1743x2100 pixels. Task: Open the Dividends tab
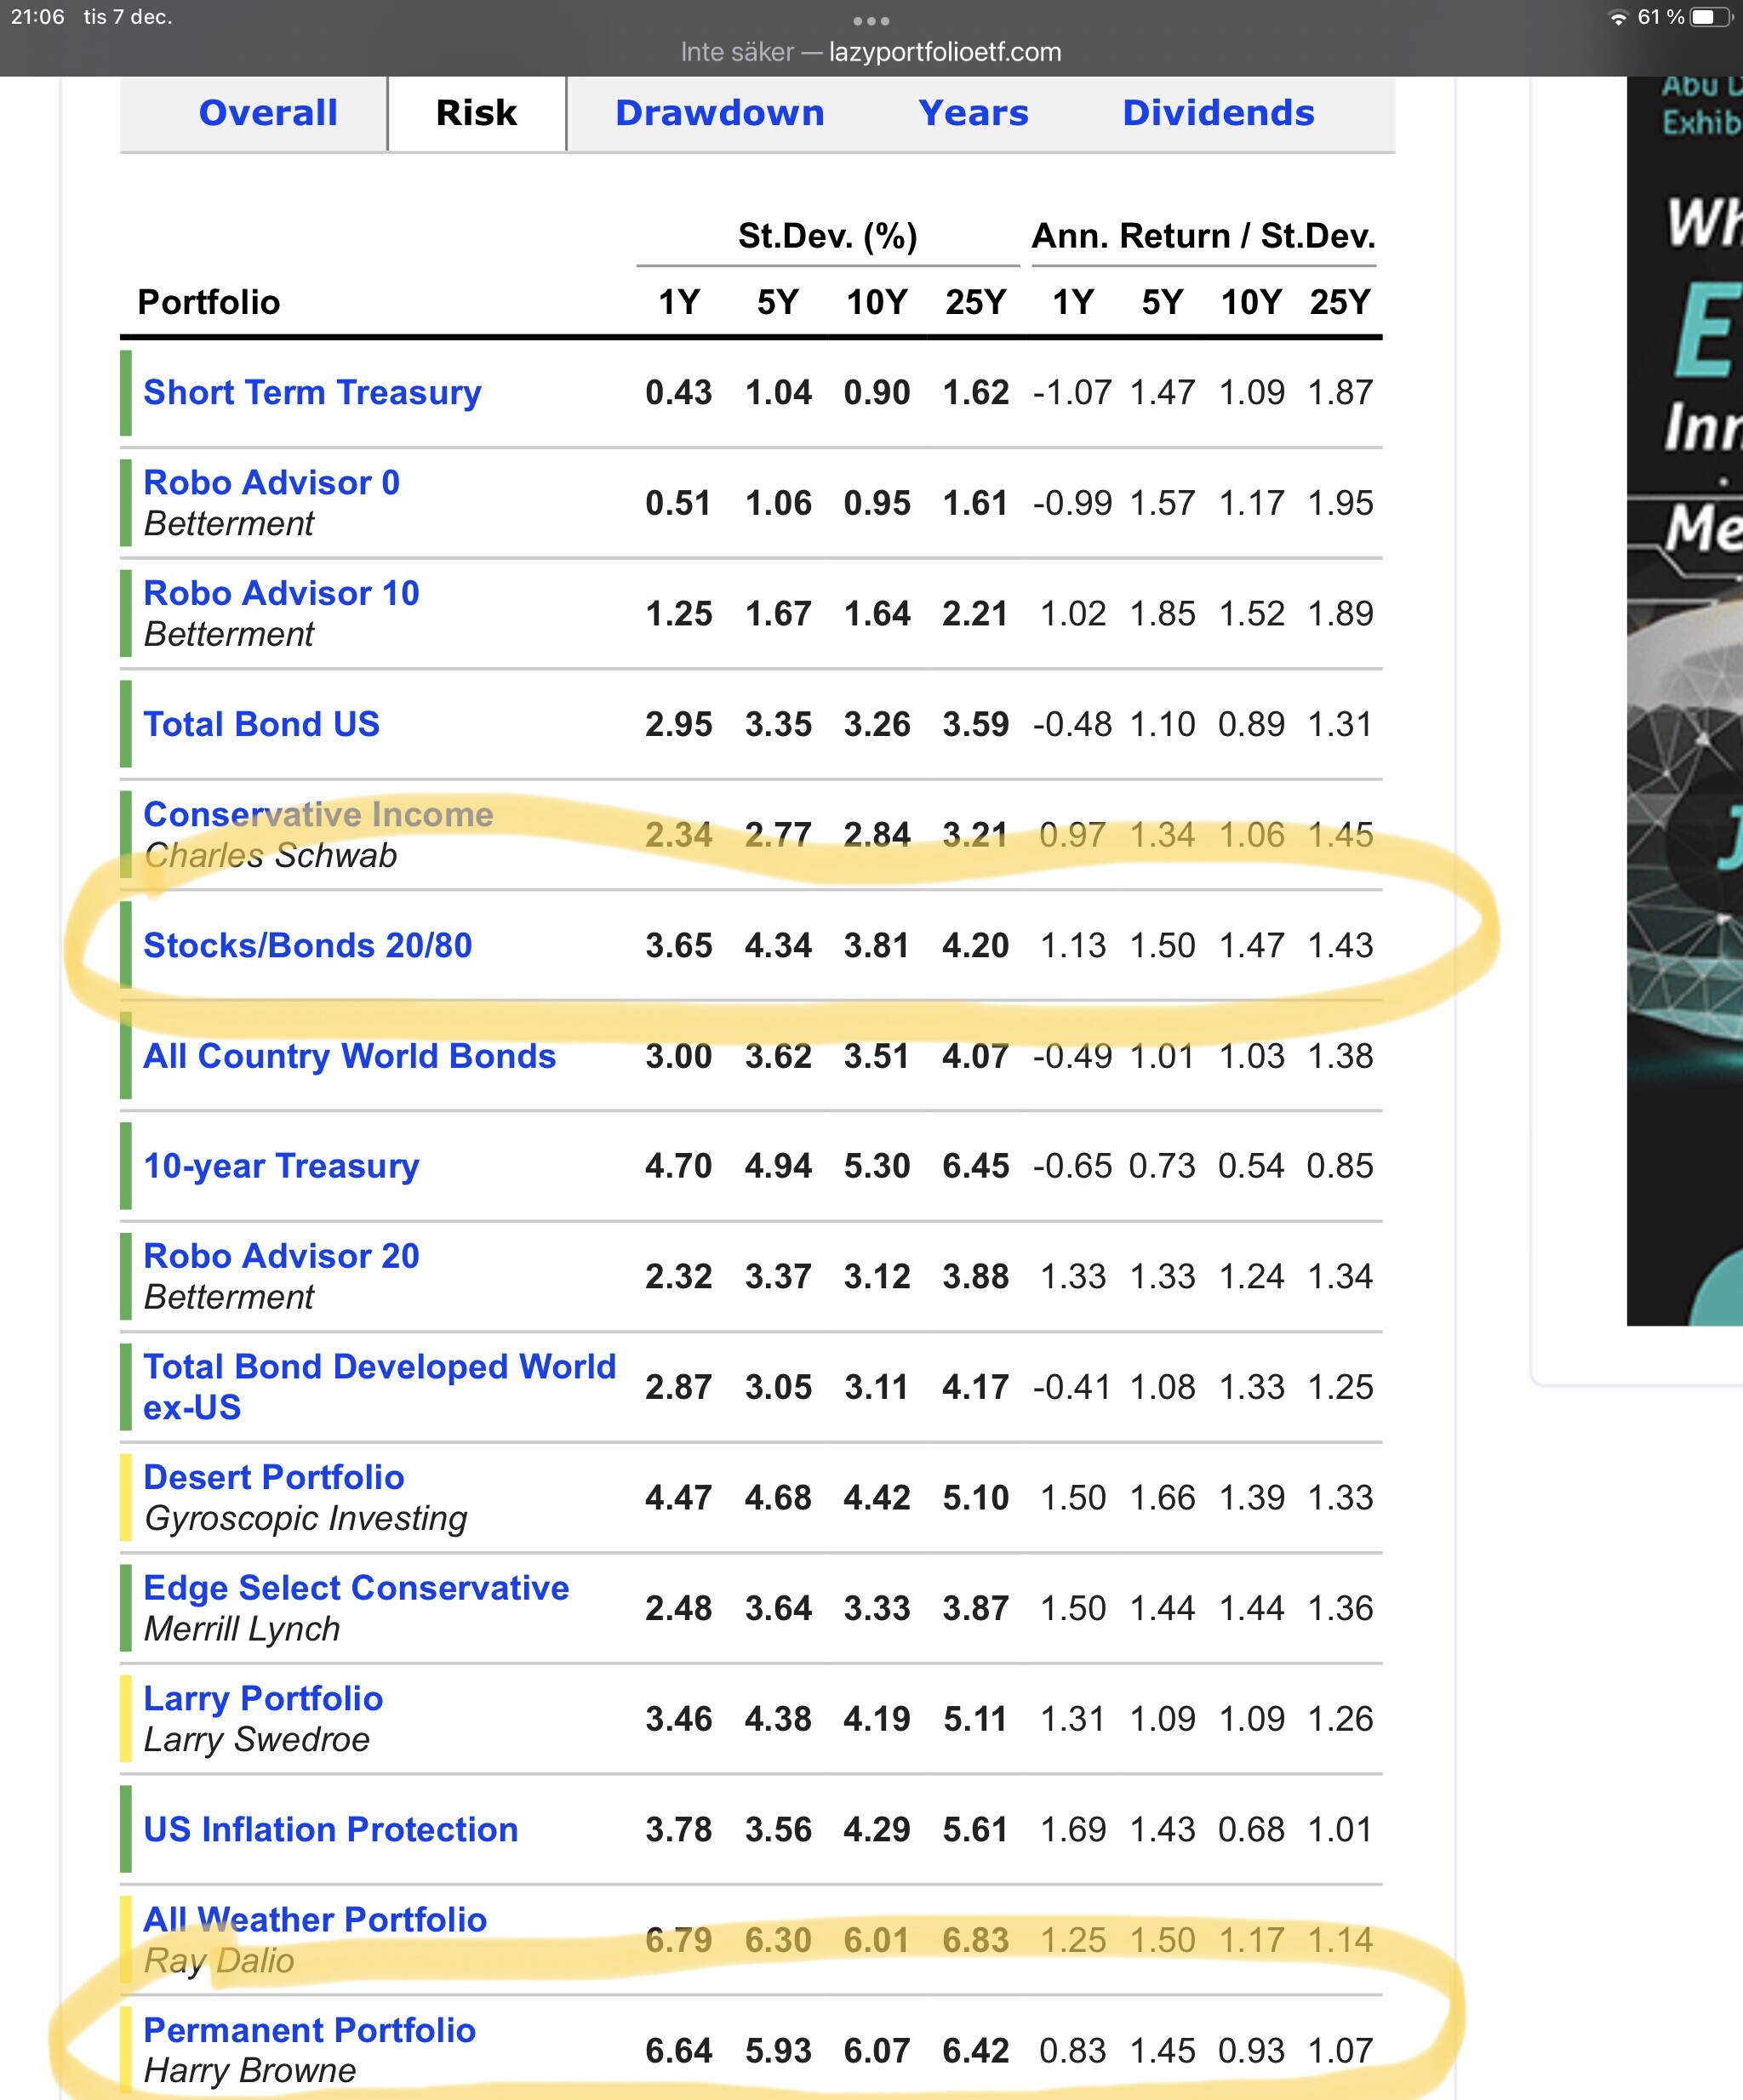click(x=1217, y=113)
